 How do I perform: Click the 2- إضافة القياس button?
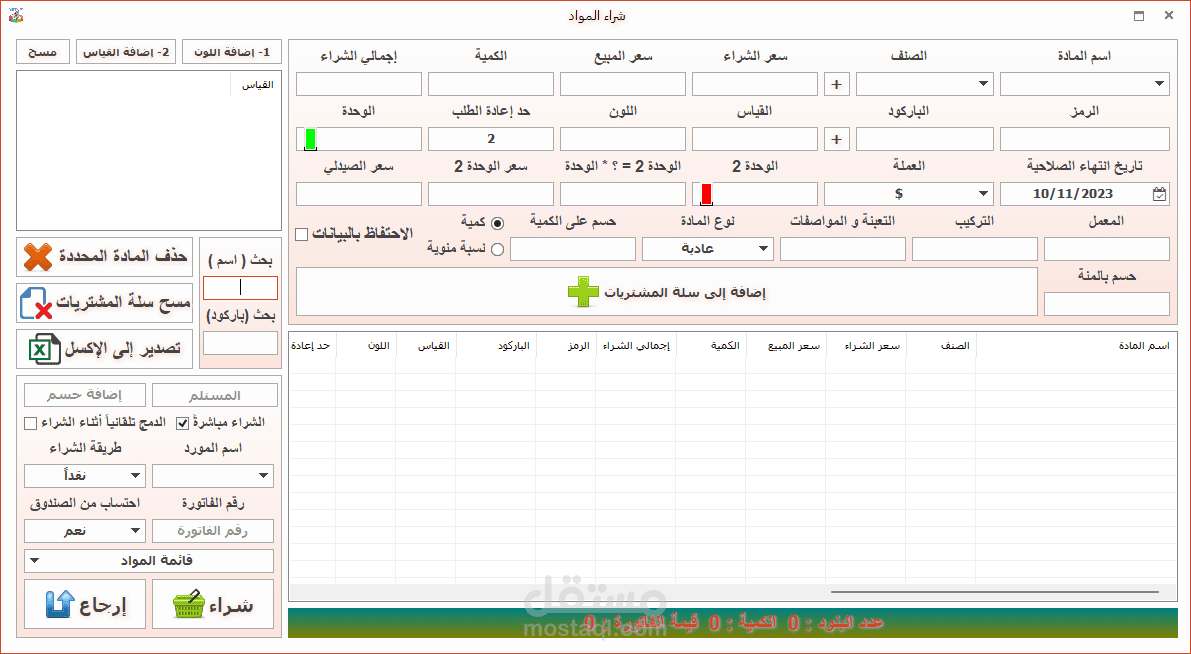click(126, 52)
